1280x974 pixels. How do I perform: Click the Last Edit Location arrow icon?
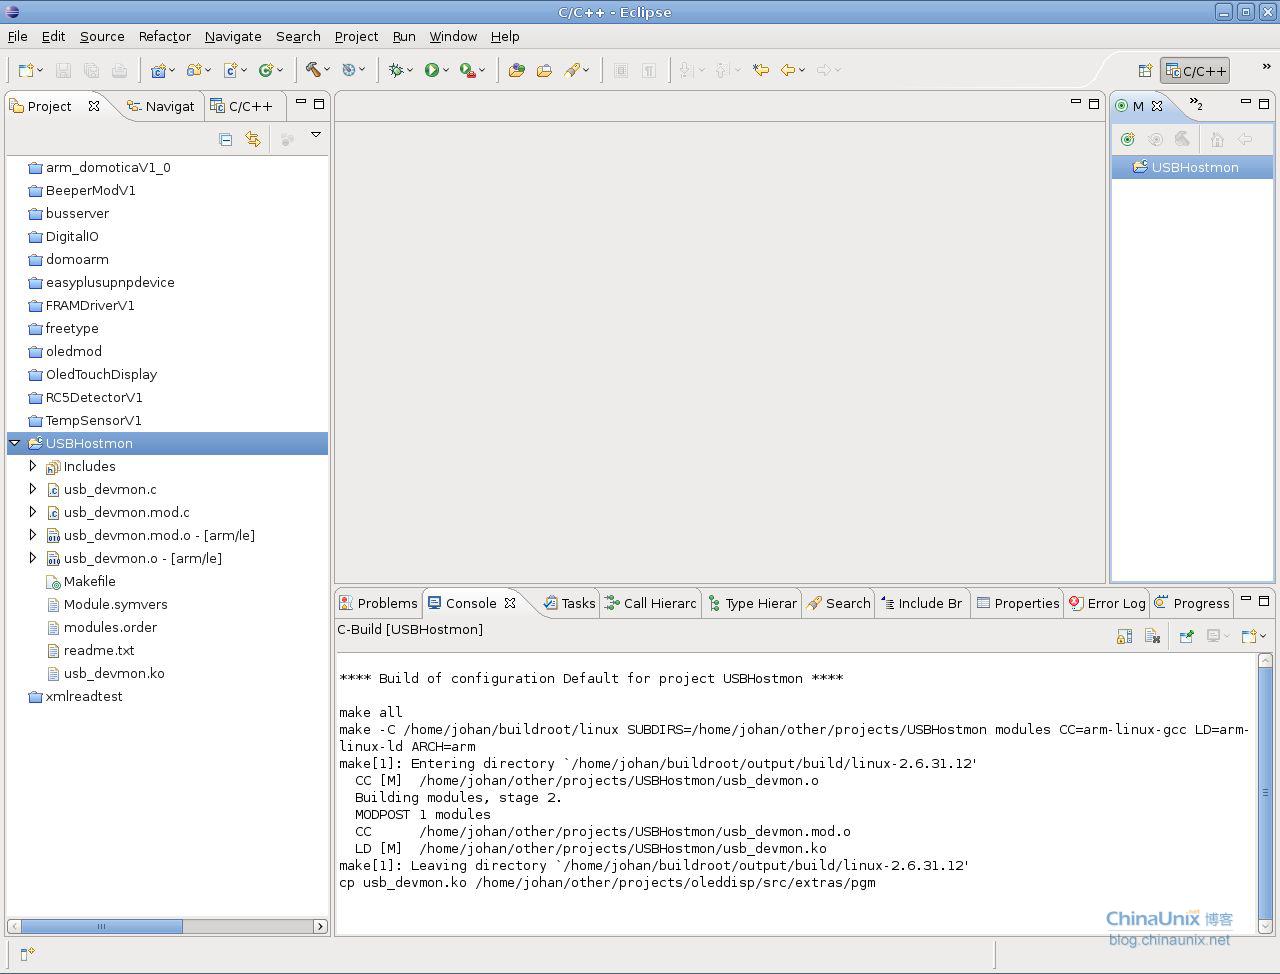761,70
